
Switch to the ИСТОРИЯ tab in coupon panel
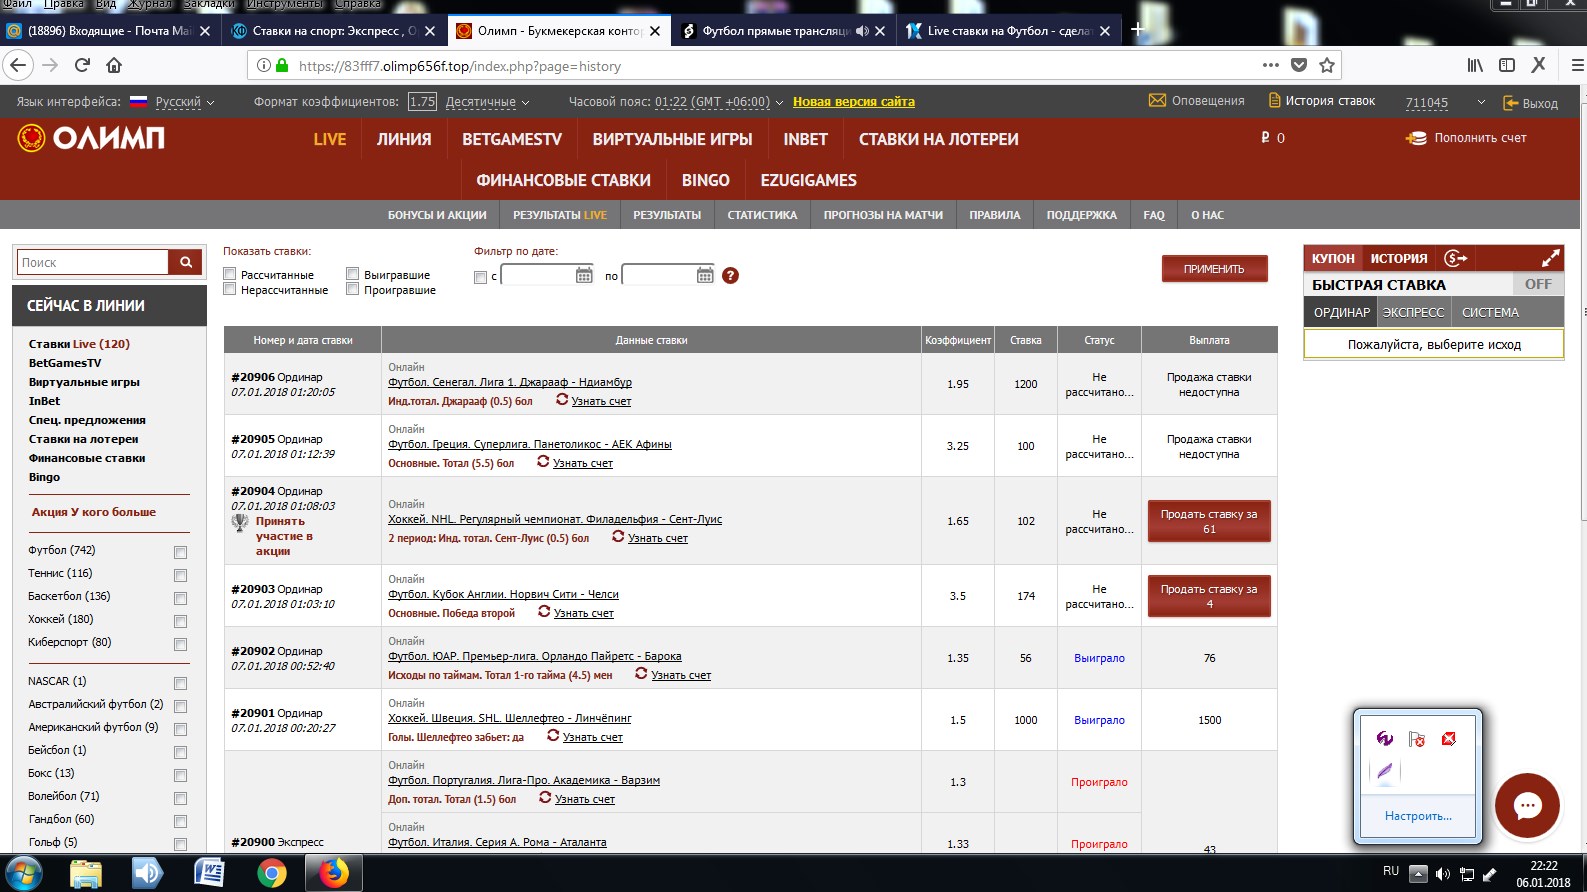1399,258
